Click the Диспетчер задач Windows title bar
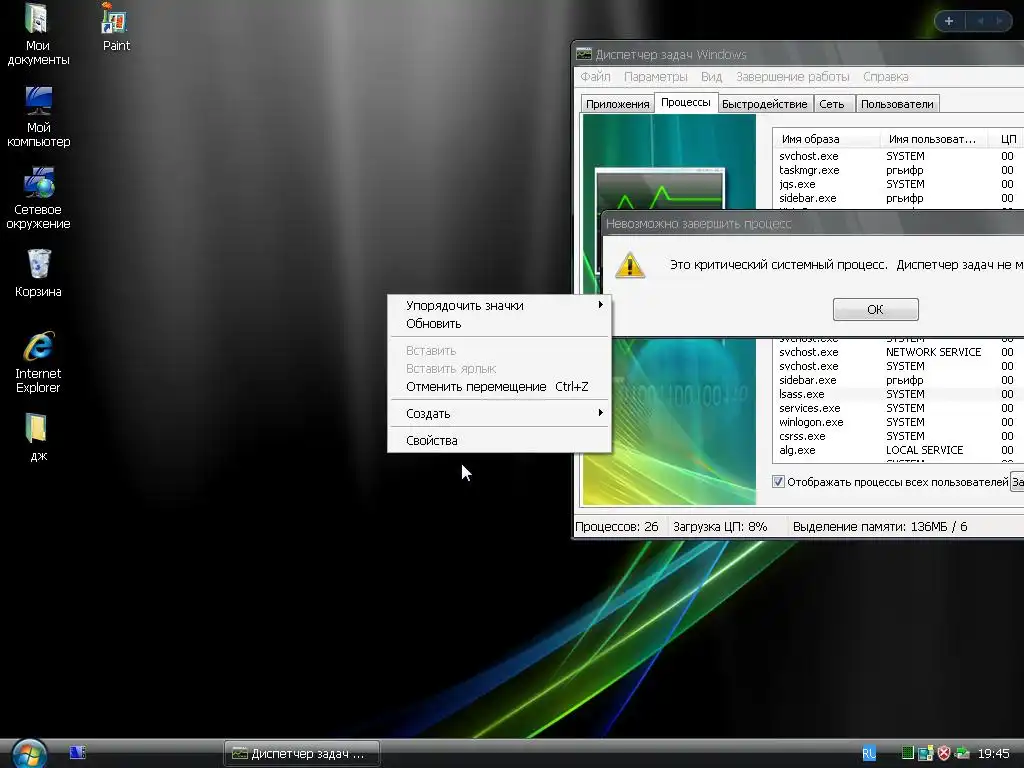 (671, 55)
